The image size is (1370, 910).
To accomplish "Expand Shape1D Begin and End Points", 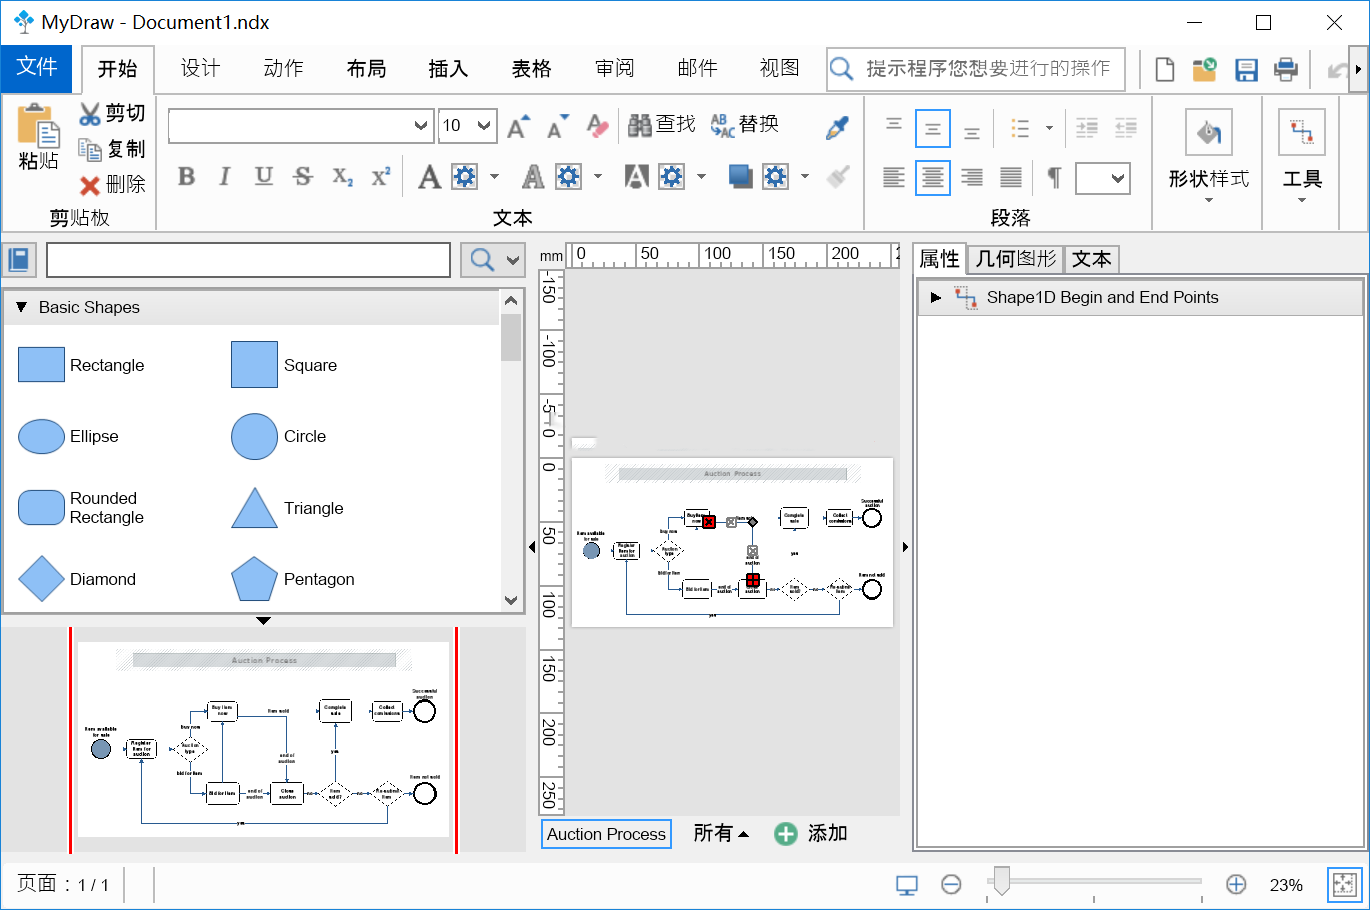I will (x=936, y=297).
